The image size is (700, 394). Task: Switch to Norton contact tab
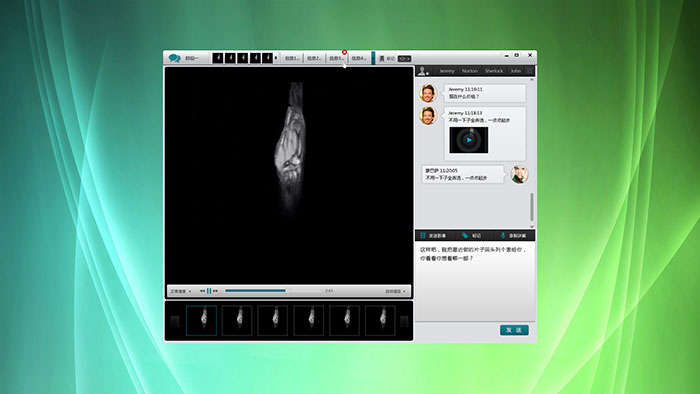(470, 71)
